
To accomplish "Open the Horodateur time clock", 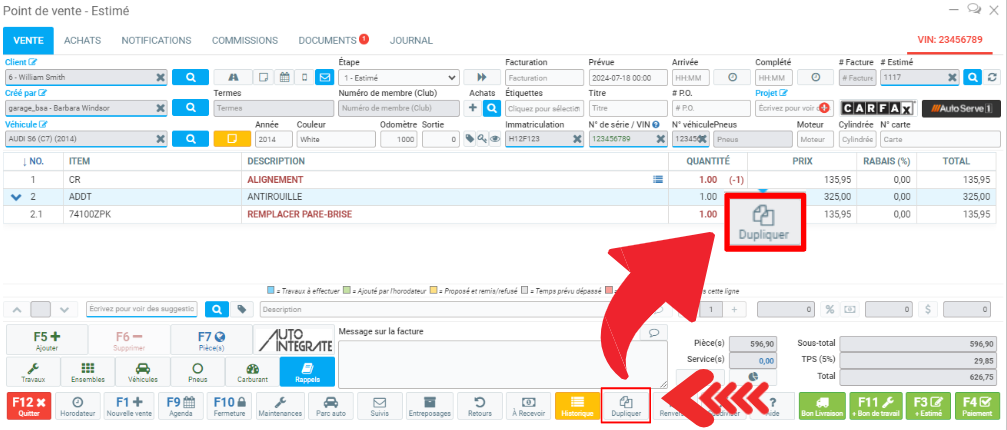I will pyautogui.click(x=77, y=406).
